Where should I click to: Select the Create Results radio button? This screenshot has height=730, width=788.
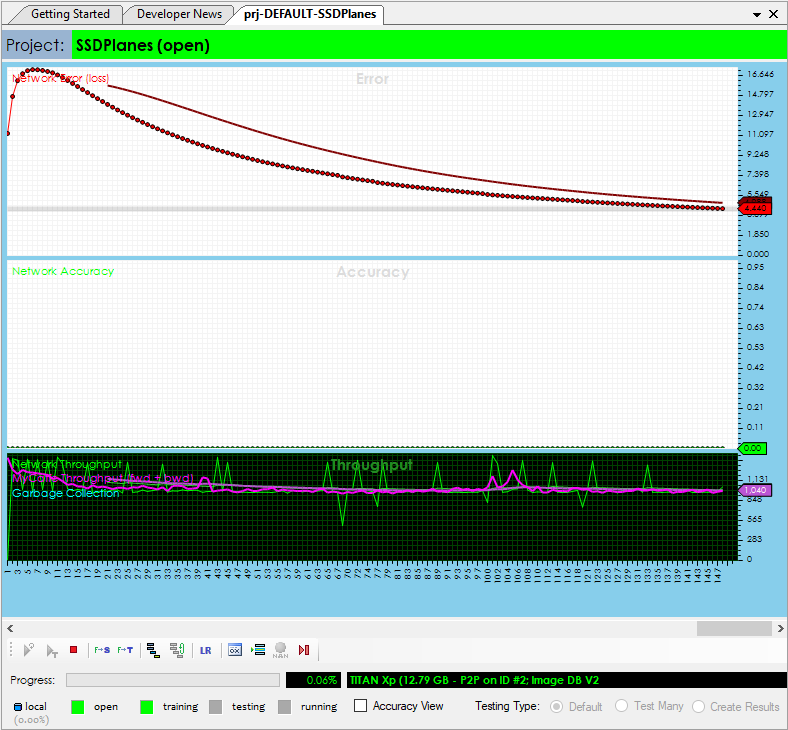[x=699, y=706]
